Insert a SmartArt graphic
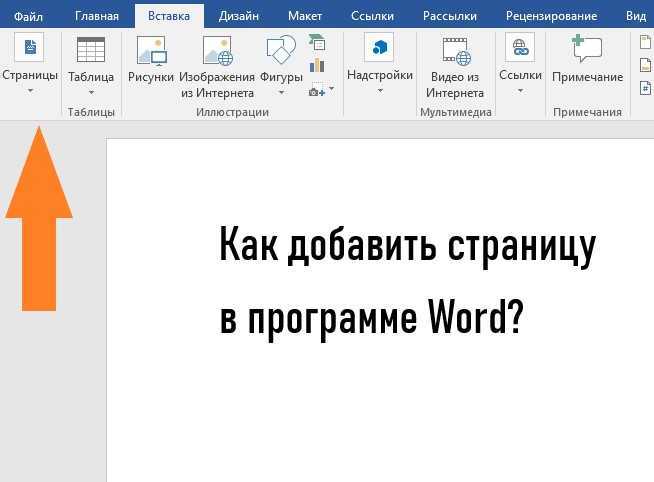 (x=317, y=42)
